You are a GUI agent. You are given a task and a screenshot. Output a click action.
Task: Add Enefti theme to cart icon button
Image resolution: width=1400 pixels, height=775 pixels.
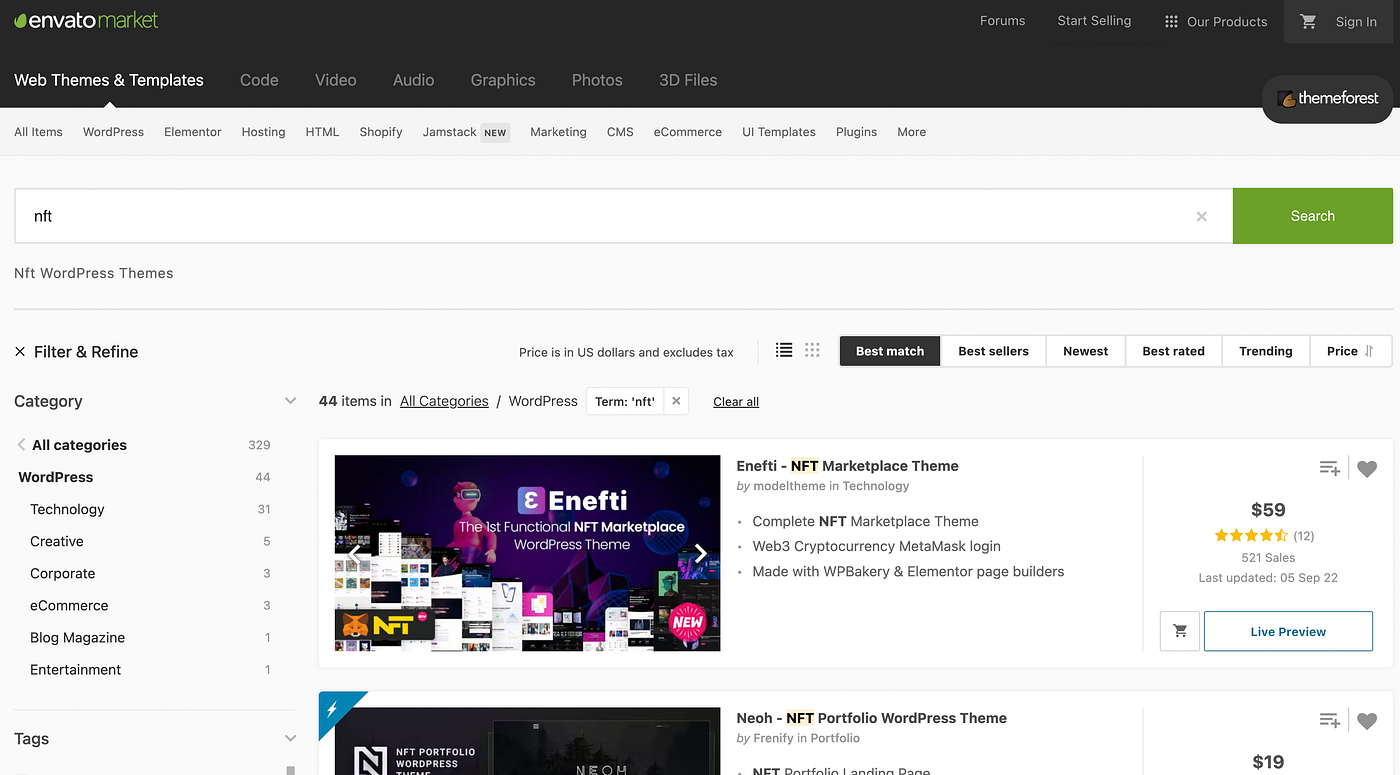(x=1180, y=632)
